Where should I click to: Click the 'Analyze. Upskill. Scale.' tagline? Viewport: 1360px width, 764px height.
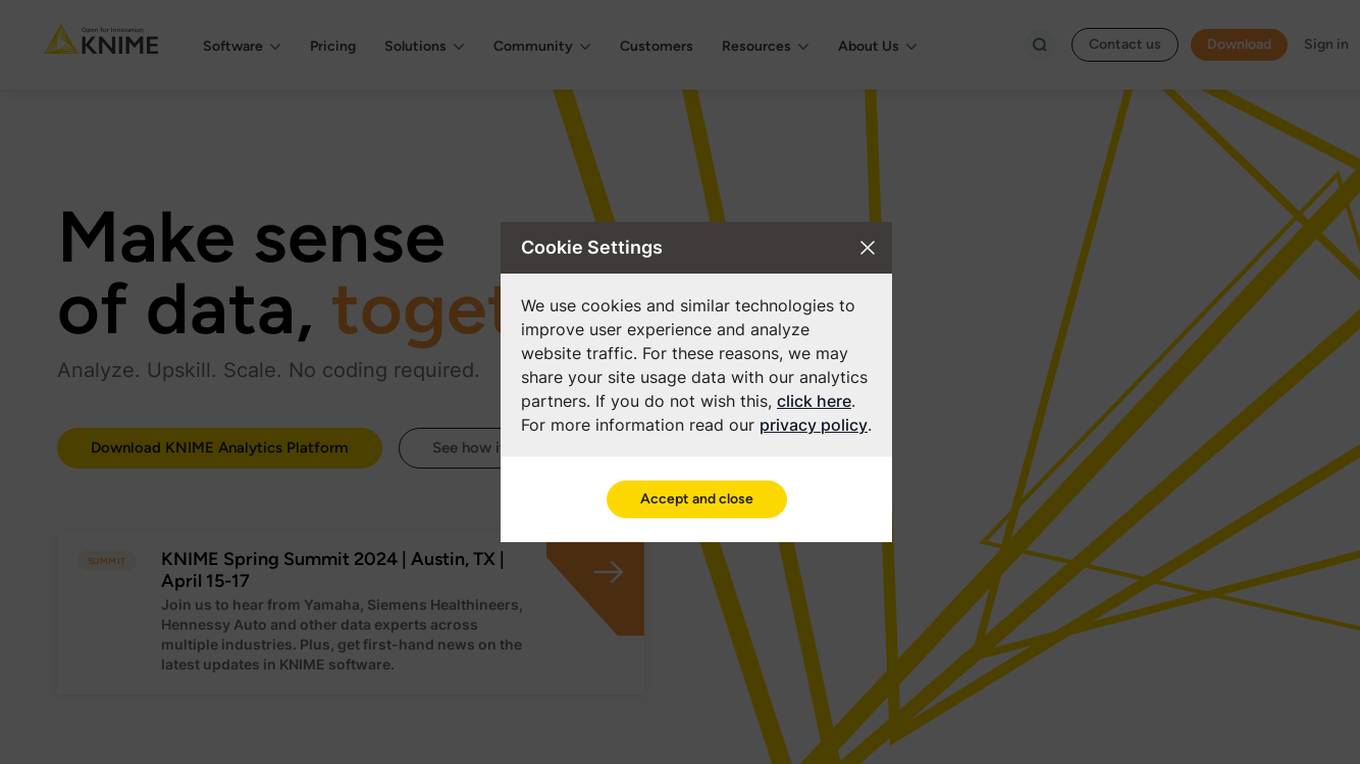[268, 370]
